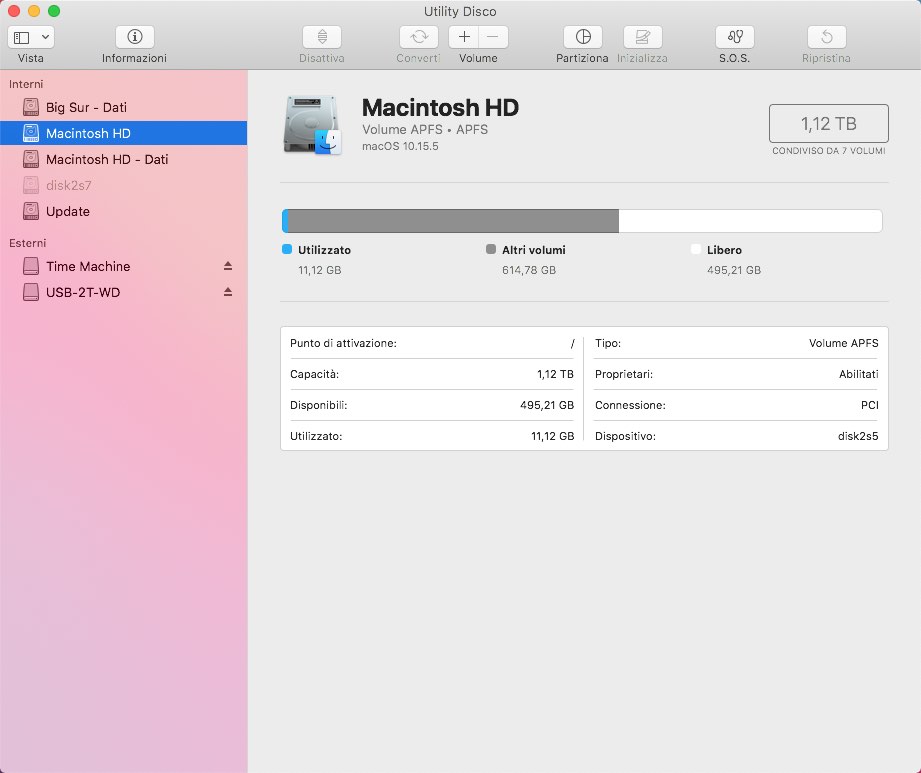Click the 1,12 TB capacity box
Image resolution: width=921 pixels, height=773 pixels.
pos(828,123)
